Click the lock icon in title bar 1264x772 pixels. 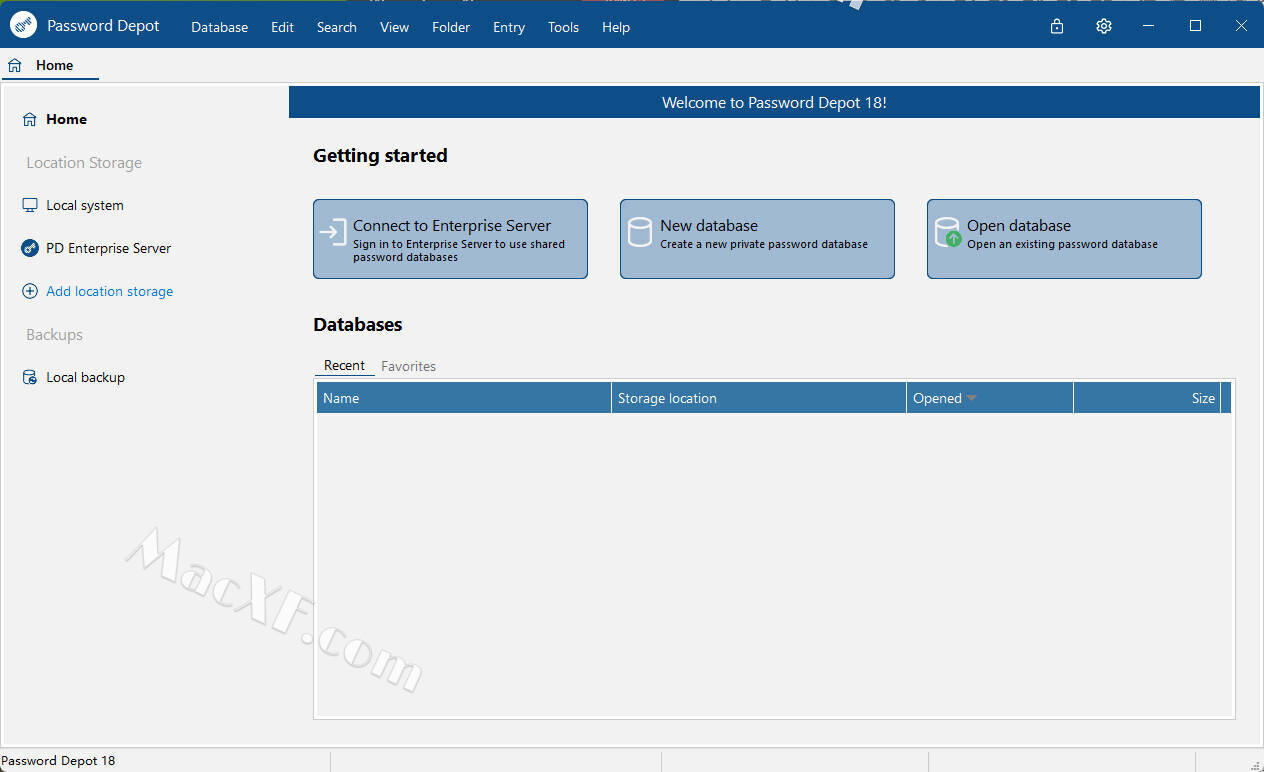pyautogui.click(x=1057, y=27)
